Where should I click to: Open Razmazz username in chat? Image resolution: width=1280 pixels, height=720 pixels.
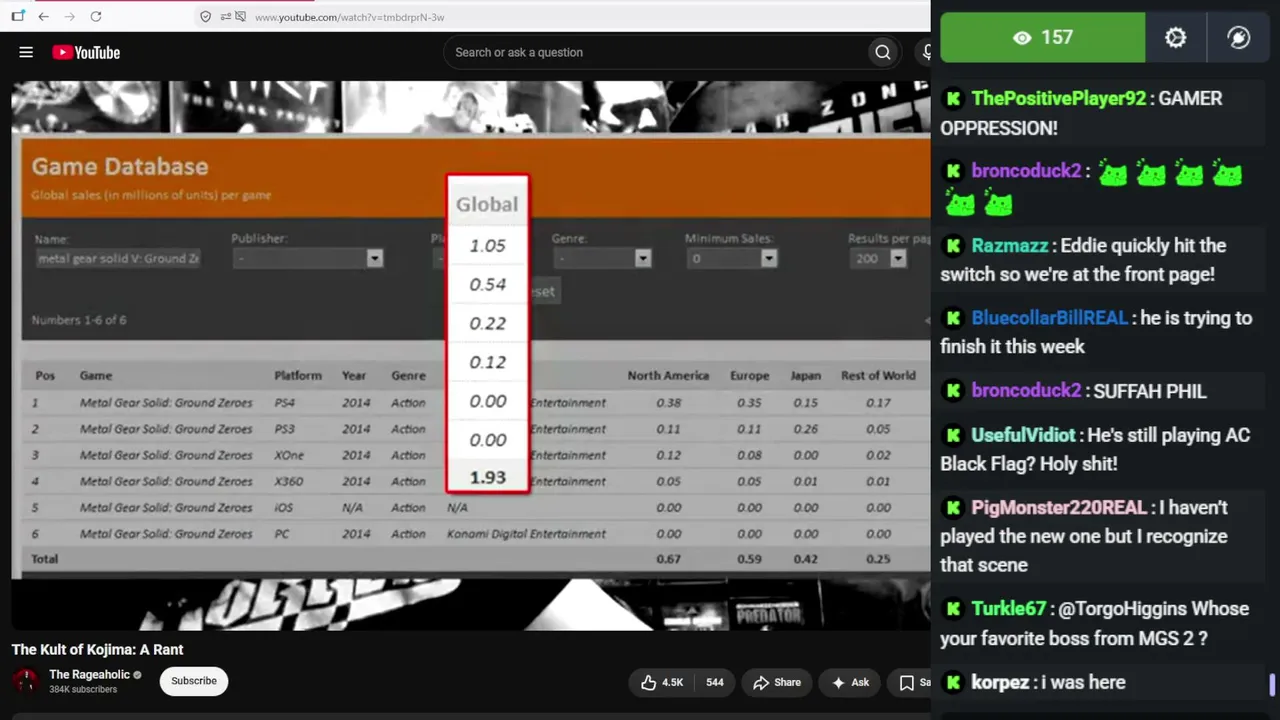click(1010, 245)
